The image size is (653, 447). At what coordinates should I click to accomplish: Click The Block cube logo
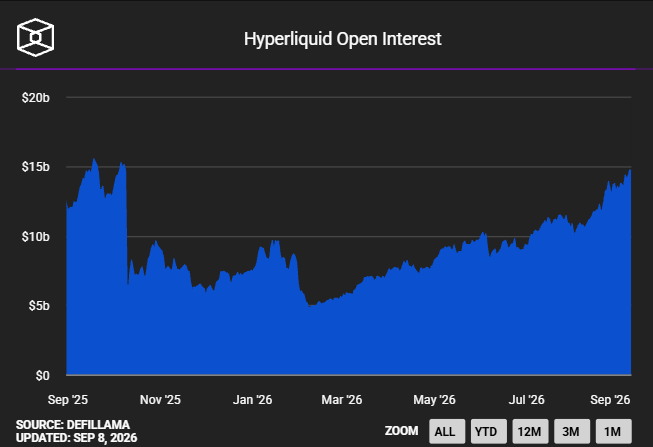pyautogui.click(x=35, y=37)
